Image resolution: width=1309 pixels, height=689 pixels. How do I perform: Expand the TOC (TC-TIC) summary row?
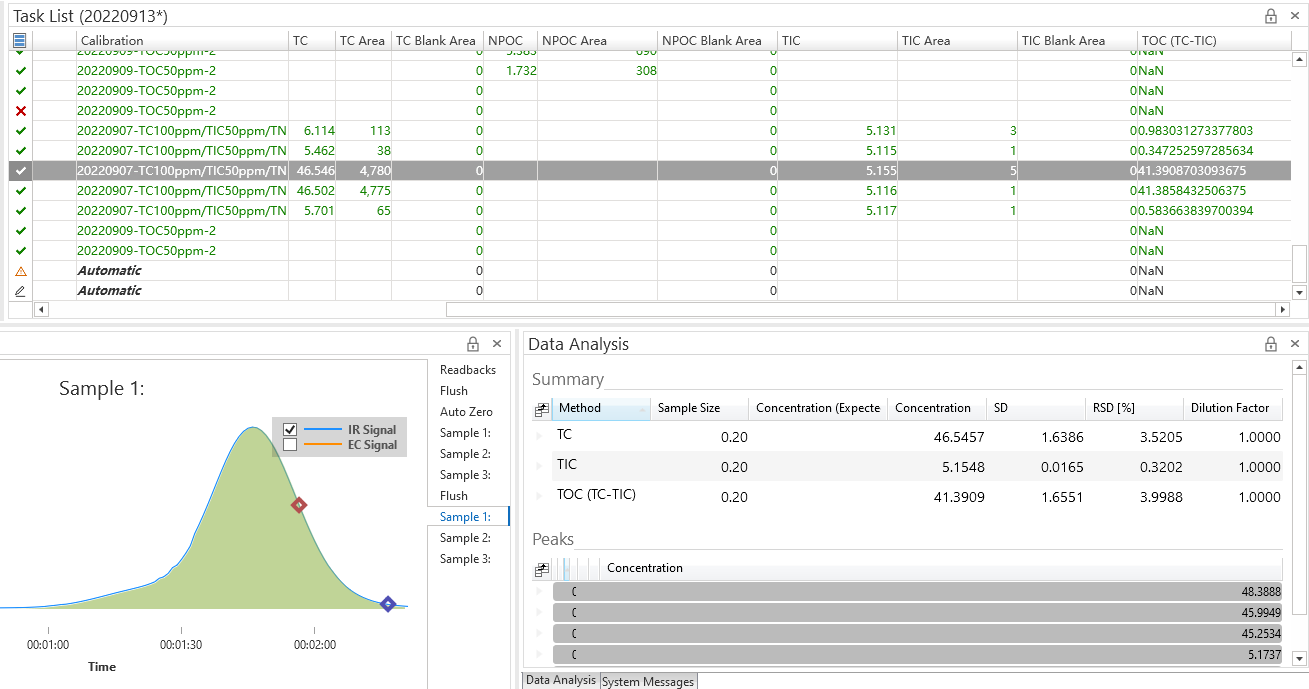tap(540, 497)
